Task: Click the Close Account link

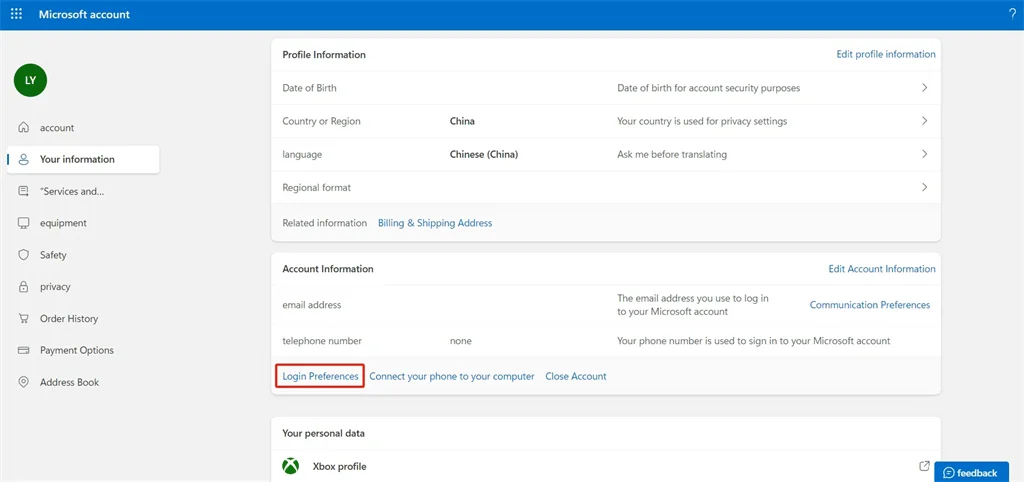Action: [x=576, y=376]
